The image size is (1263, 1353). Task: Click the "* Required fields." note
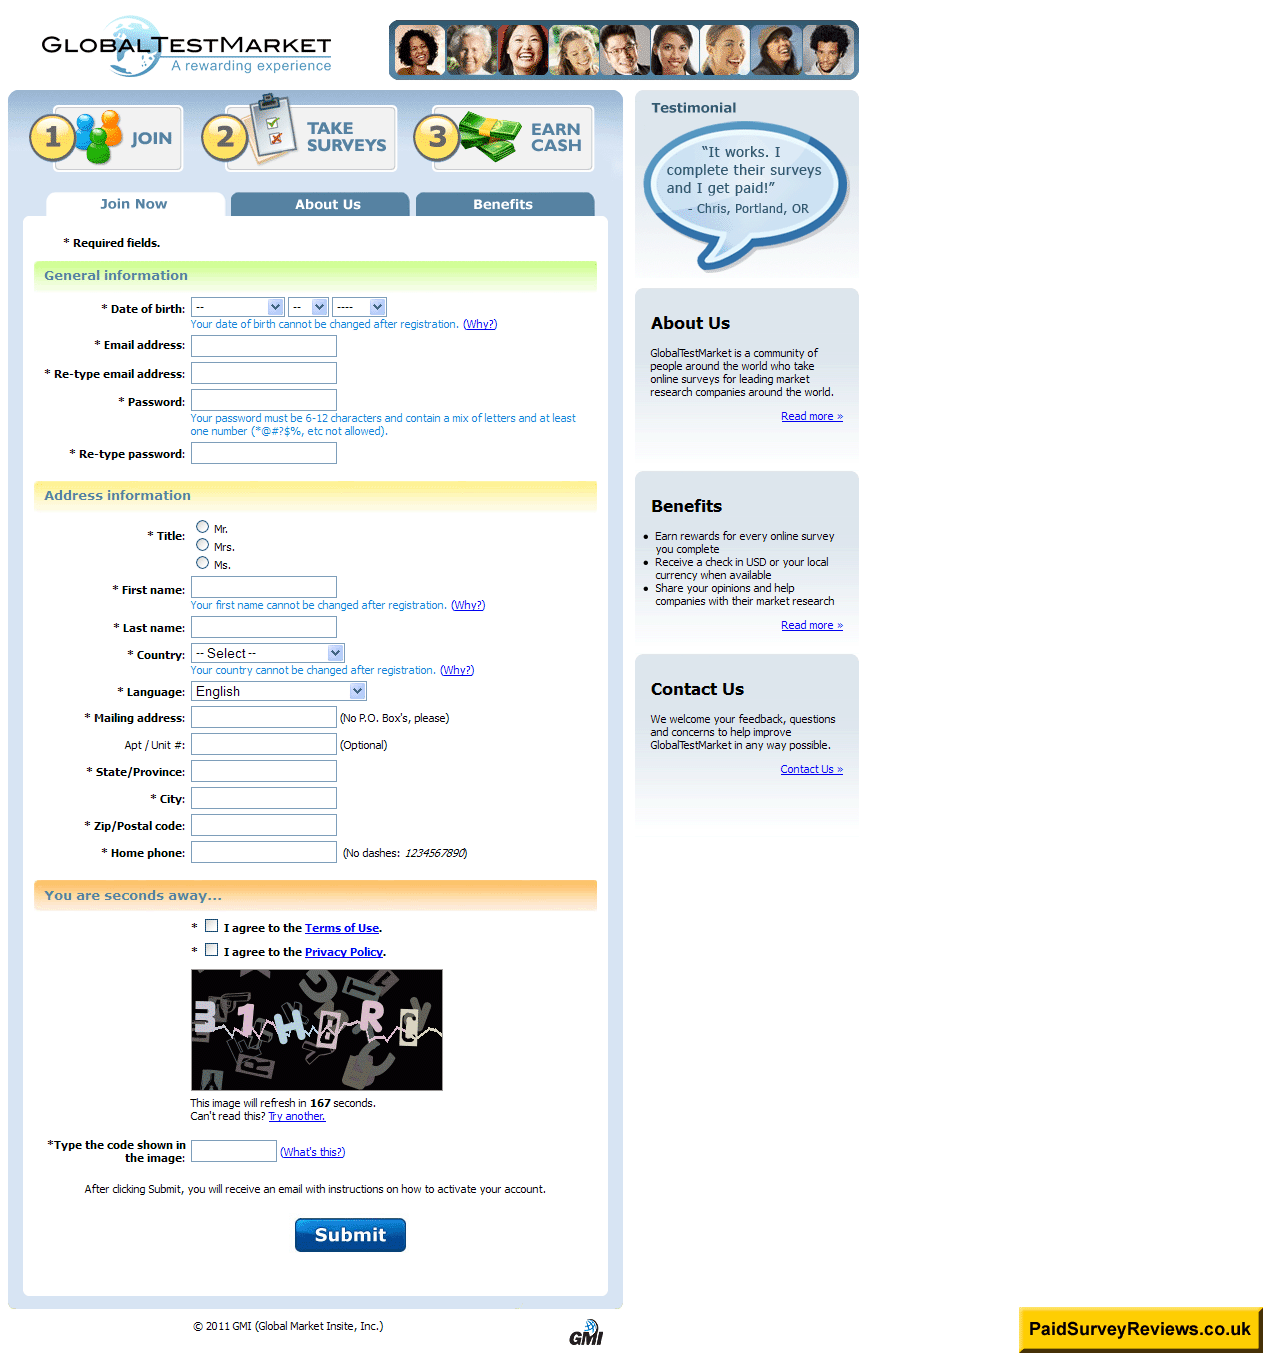[x=112, y=243]
